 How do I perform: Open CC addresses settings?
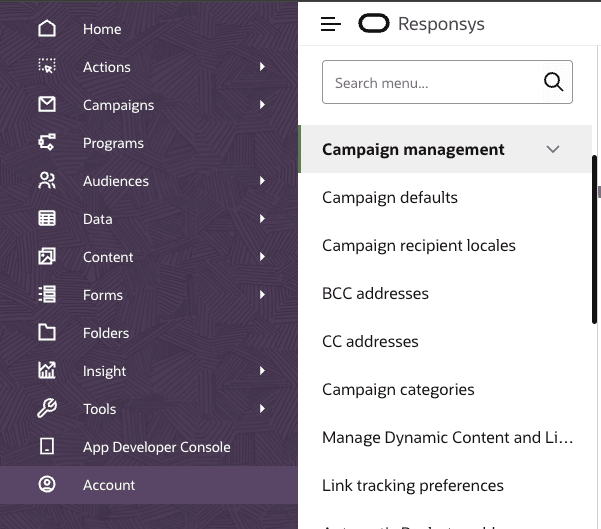(370, 342)
